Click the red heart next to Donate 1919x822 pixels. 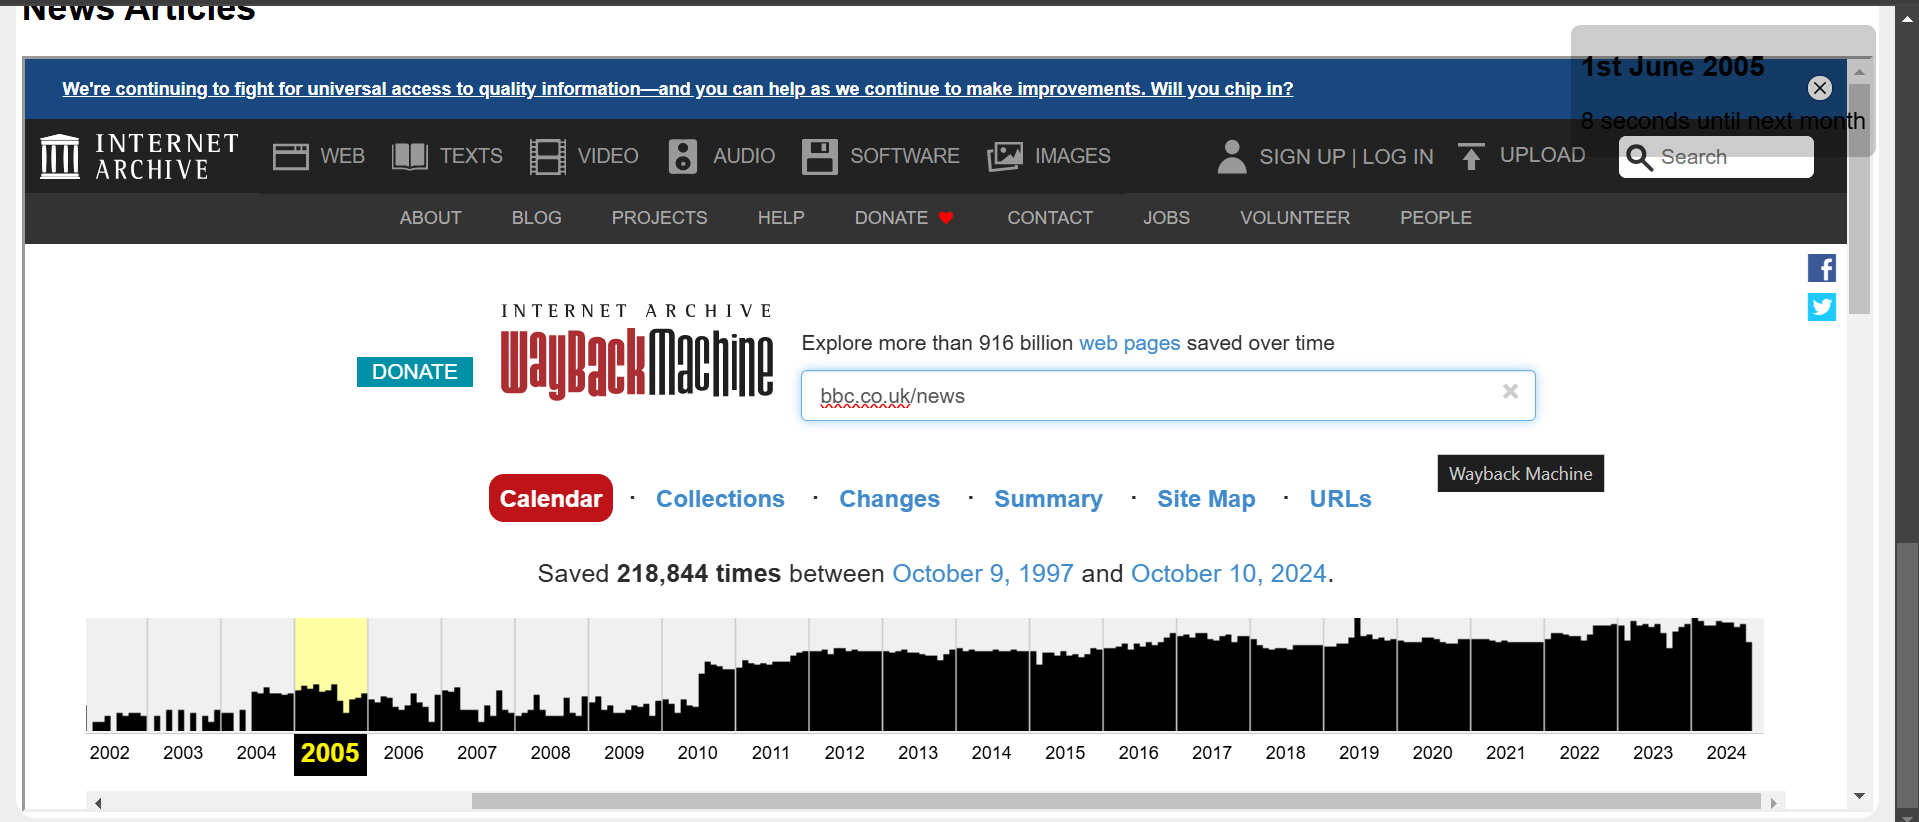click(x=946, y=218)
